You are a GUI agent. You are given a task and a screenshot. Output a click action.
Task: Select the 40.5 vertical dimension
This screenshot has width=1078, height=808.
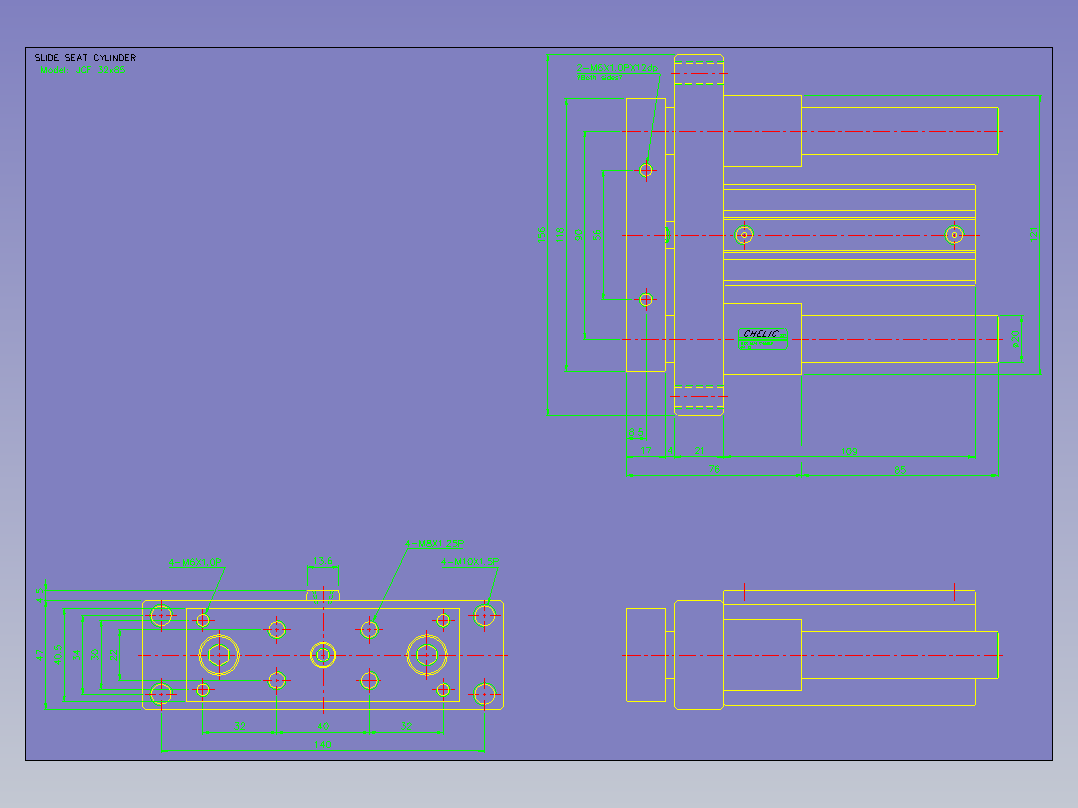pyautogui.click(x=58, y=655)
